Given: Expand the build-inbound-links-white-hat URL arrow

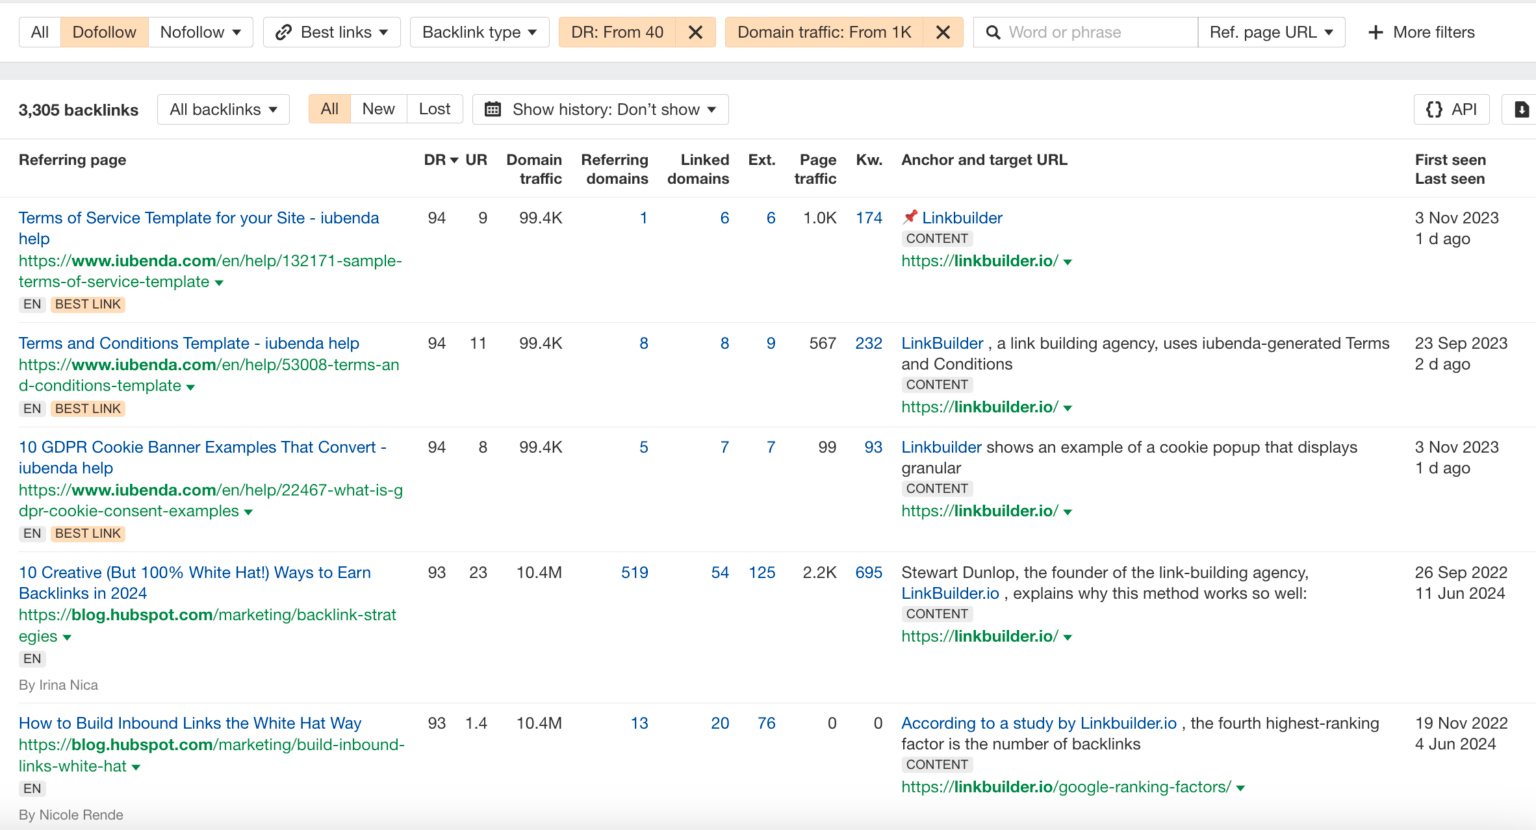Looking at the screenshot, I should 136,768.
